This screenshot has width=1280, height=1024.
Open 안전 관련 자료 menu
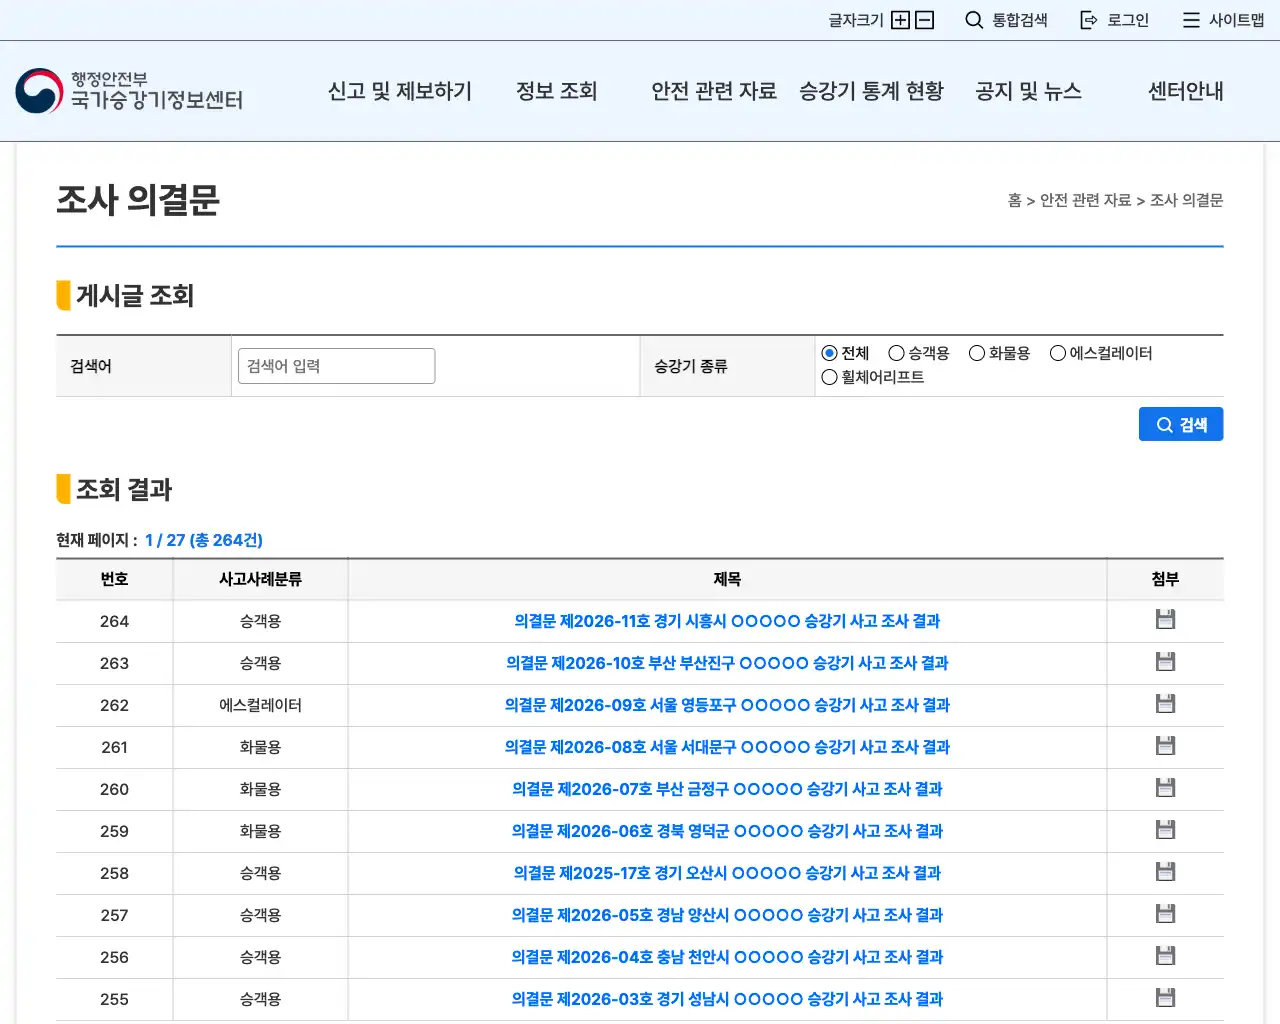[x=714, y=91]
